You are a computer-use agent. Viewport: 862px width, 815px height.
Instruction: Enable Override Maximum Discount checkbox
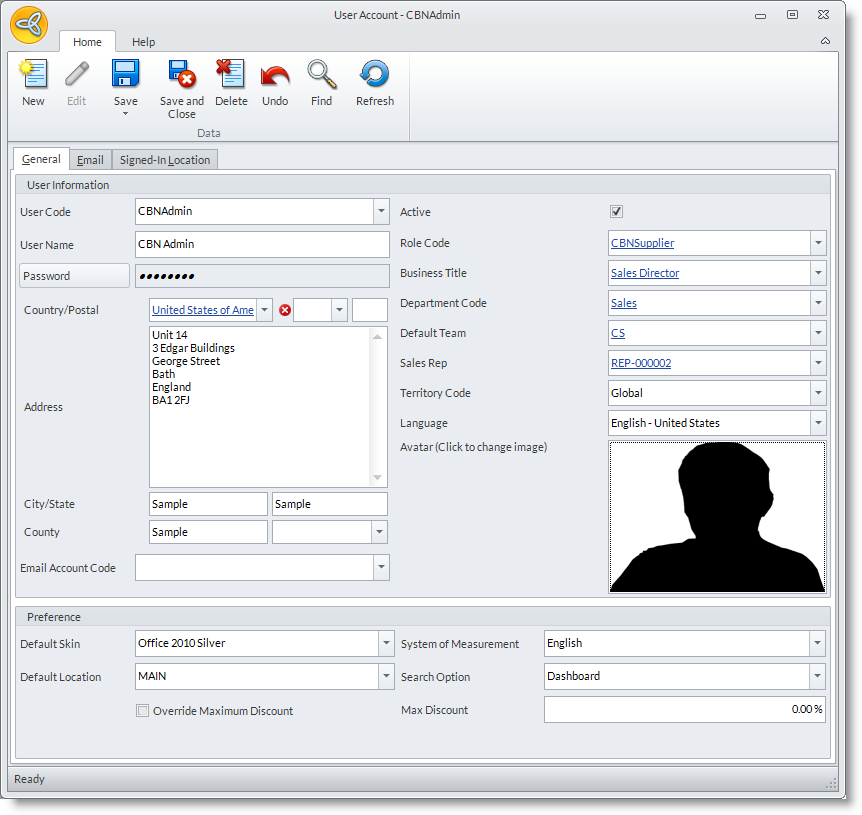pyautogui.click(x=143, y=711)
